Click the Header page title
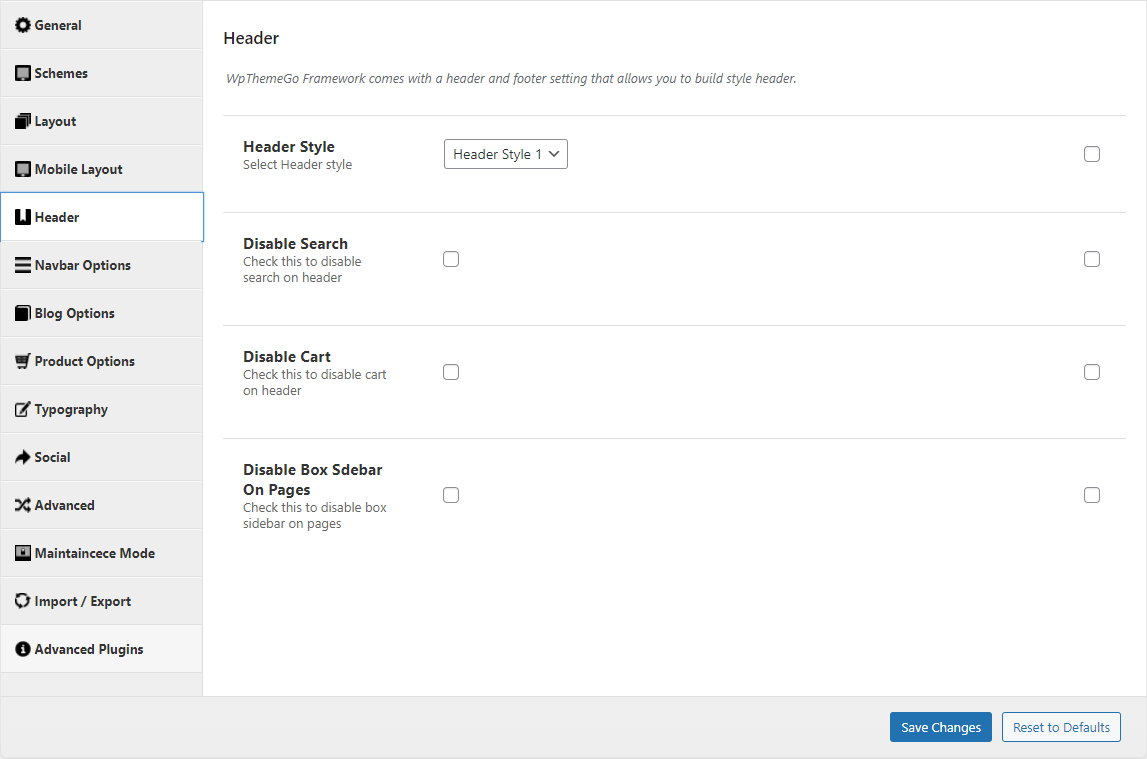The image size is (1147, 759). [x=251, y=38]
